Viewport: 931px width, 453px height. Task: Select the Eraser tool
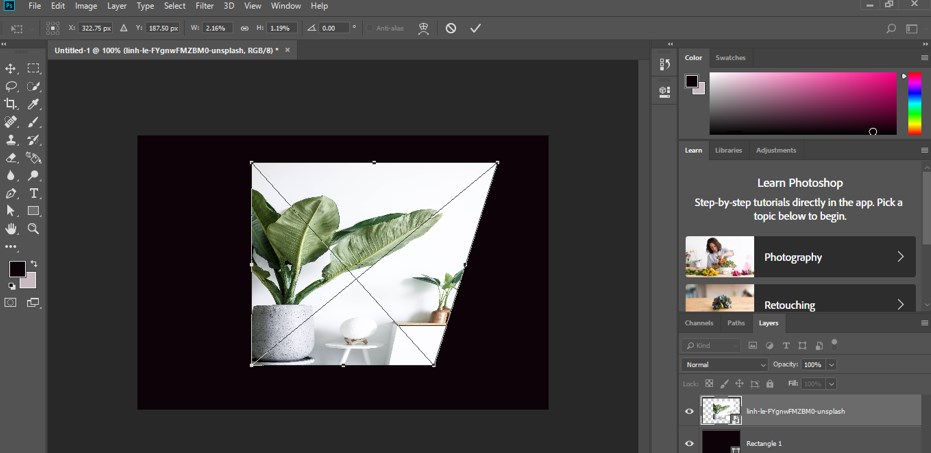click(11, 157)
